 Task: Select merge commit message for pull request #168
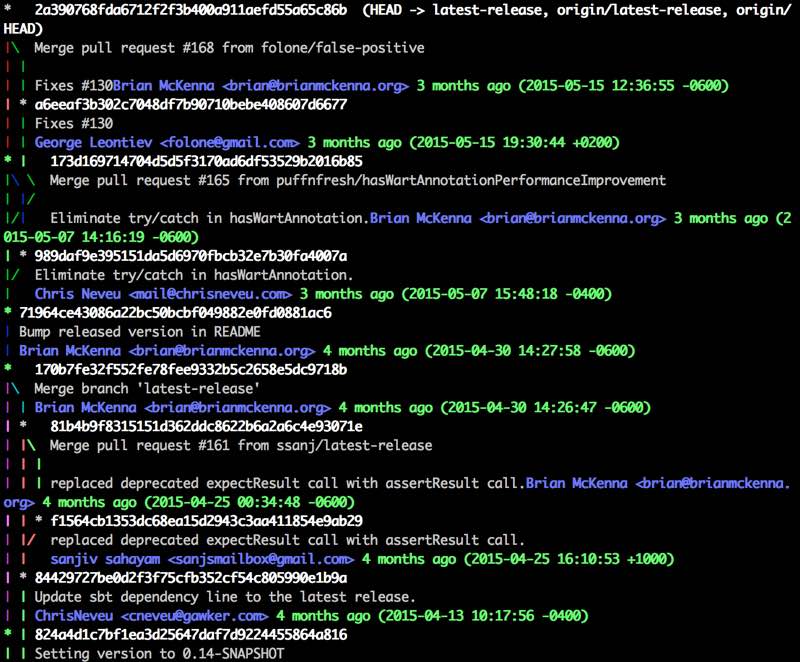(x=230, y=47)
